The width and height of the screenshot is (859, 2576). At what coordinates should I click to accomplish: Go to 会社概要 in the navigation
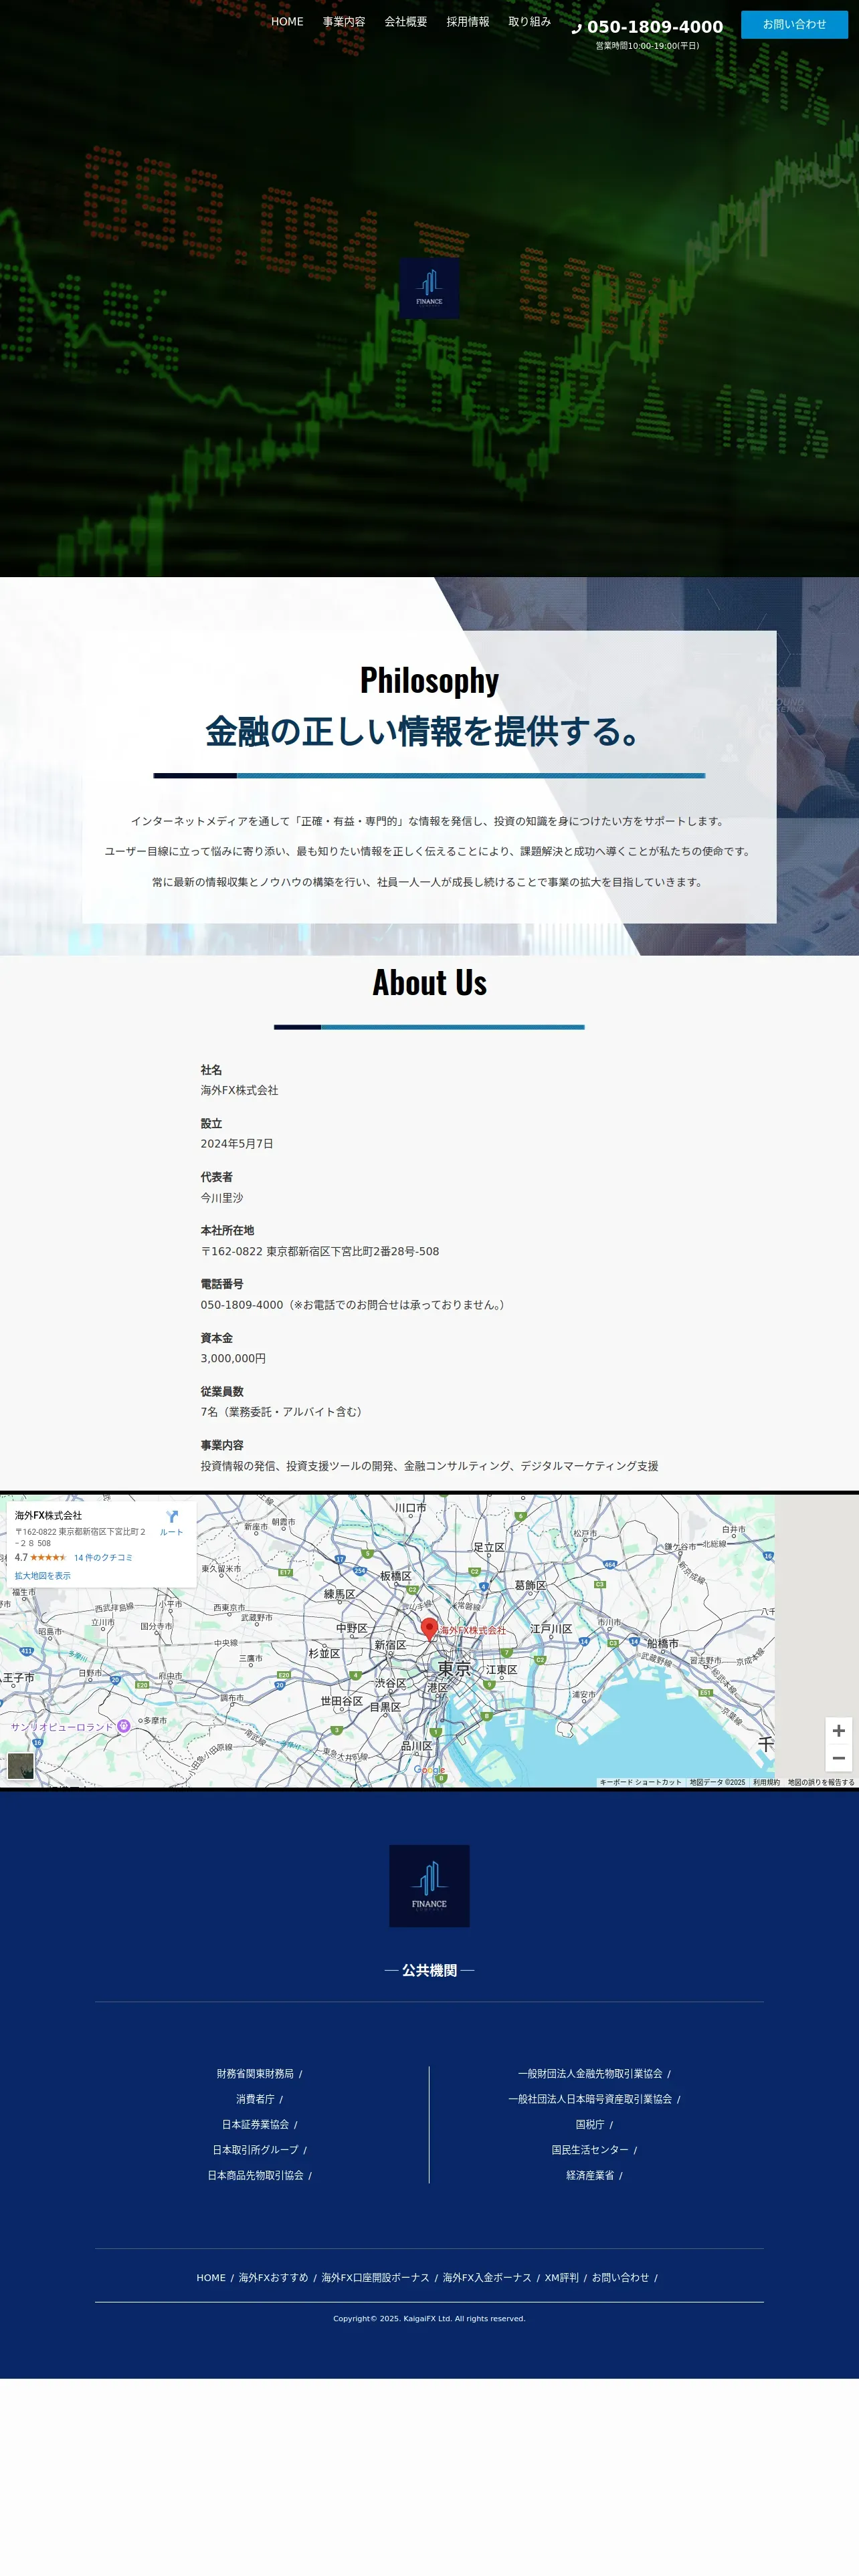[x=405, y=22]
